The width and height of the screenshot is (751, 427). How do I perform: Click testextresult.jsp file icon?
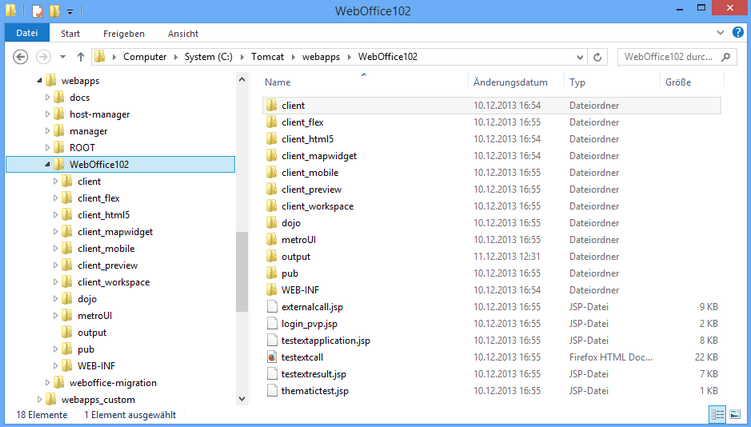272,374
